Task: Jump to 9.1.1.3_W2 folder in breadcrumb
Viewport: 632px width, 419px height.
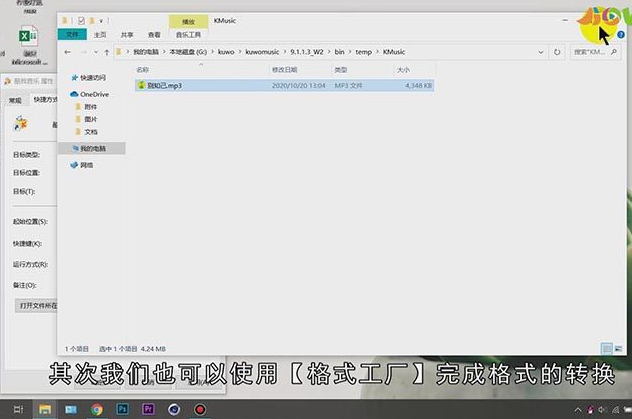Action: pos(307,52)
